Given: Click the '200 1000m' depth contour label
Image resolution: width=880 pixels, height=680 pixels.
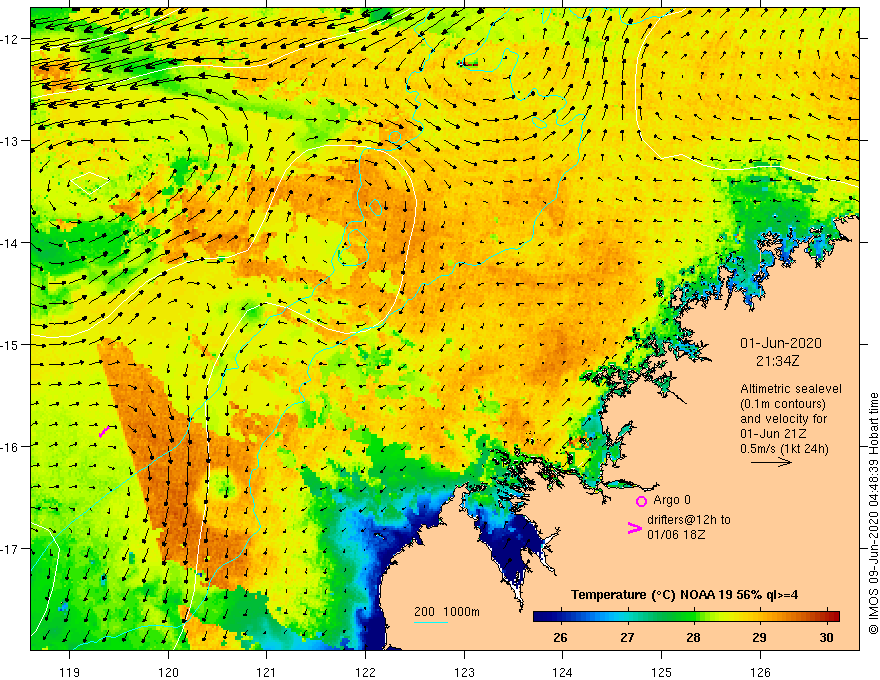Looking at the screenshot, I should point(447,612).
